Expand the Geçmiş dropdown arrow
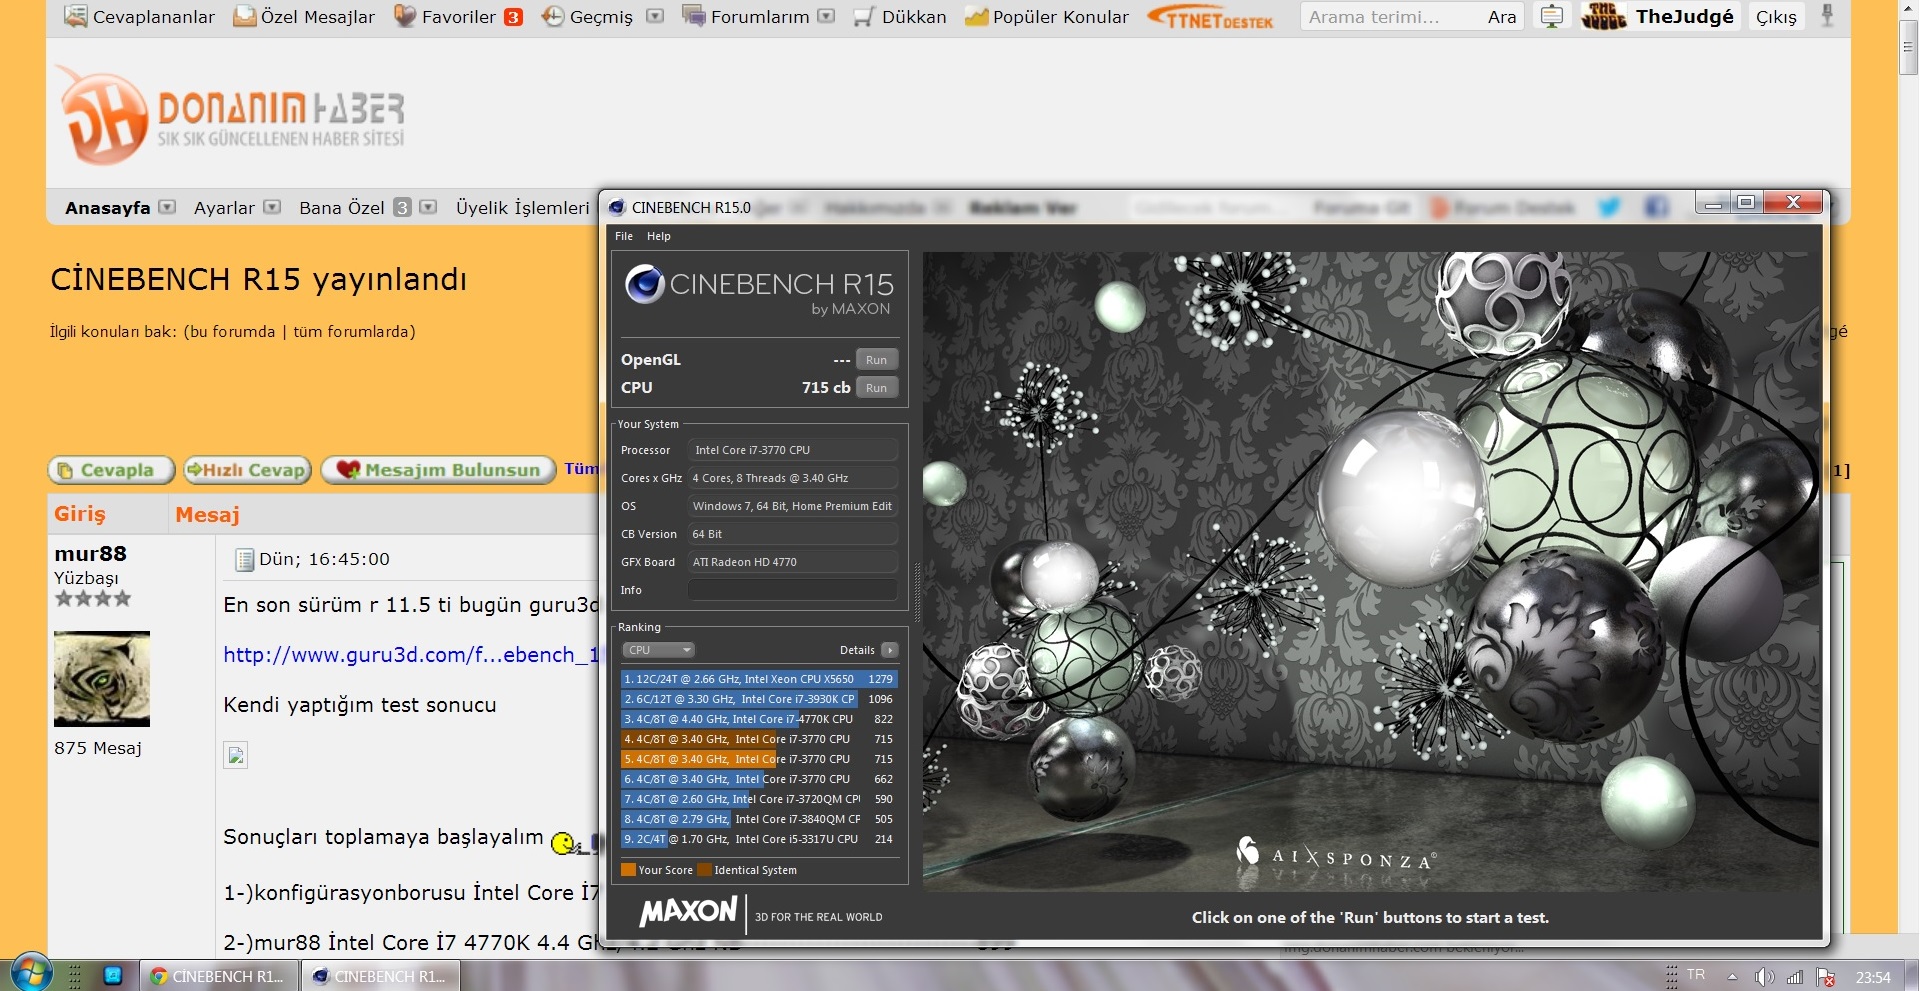Image resolution: width=1920 pixels, height=991 pixels. pos(655,16)
